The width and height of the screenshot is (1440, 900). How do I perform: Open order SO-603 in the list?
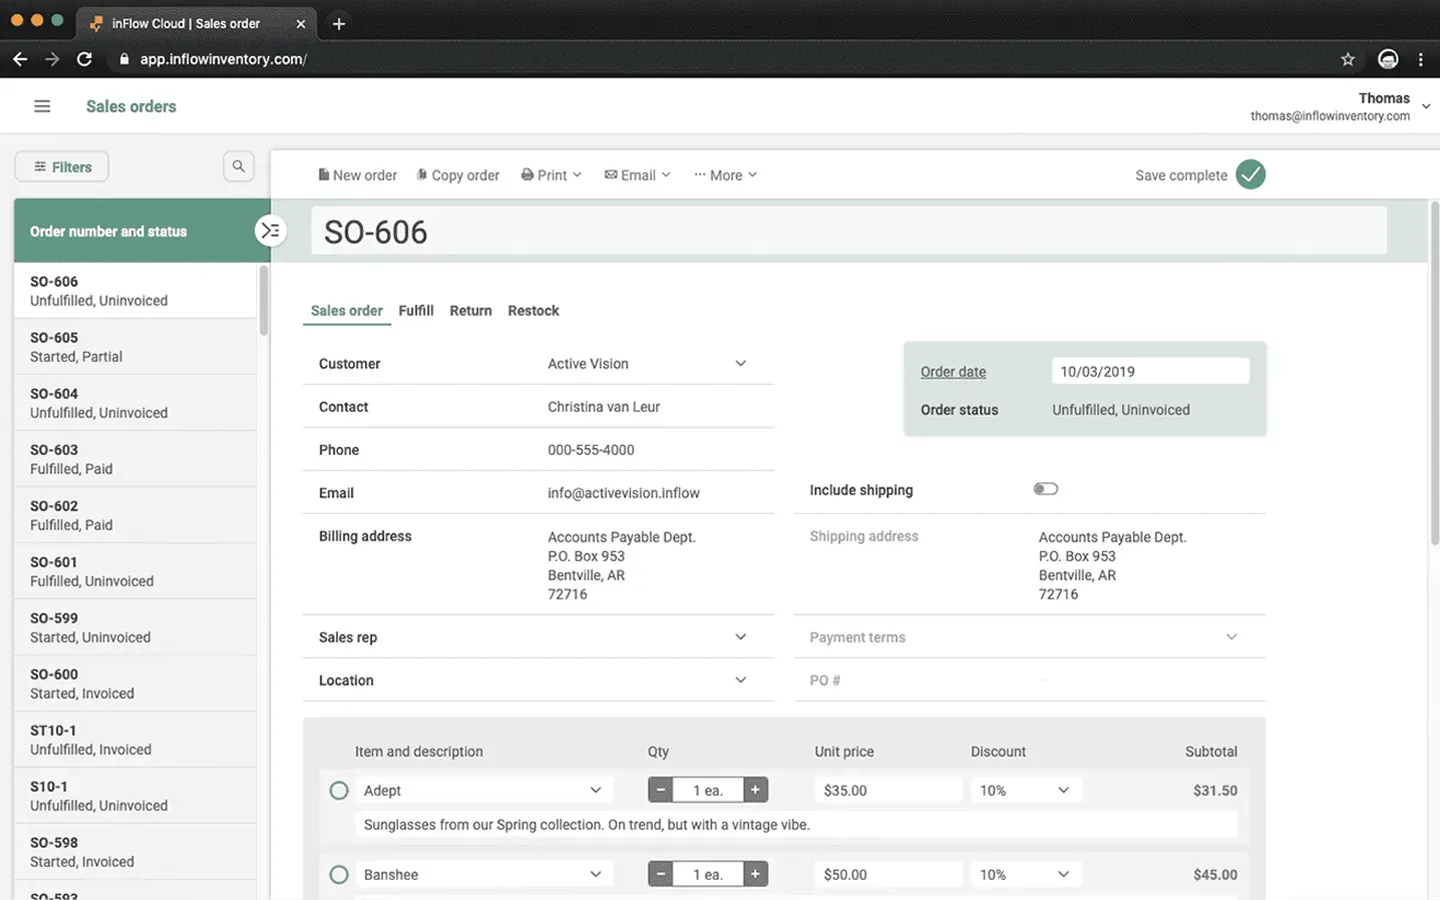[x=135, y=459]
